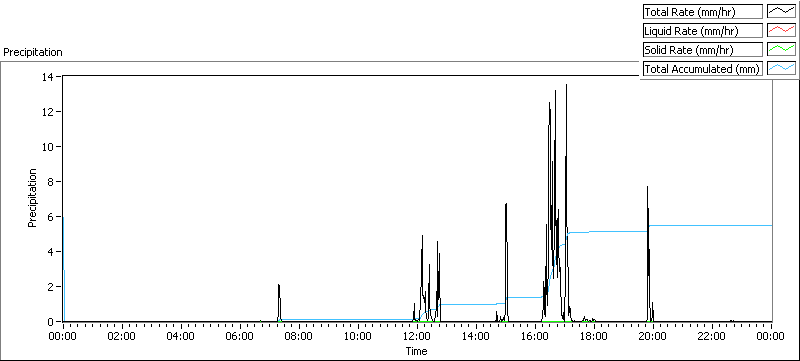Click the 18:00 time axis label
This screenshot has height=361, width=800.
[594, 336]
